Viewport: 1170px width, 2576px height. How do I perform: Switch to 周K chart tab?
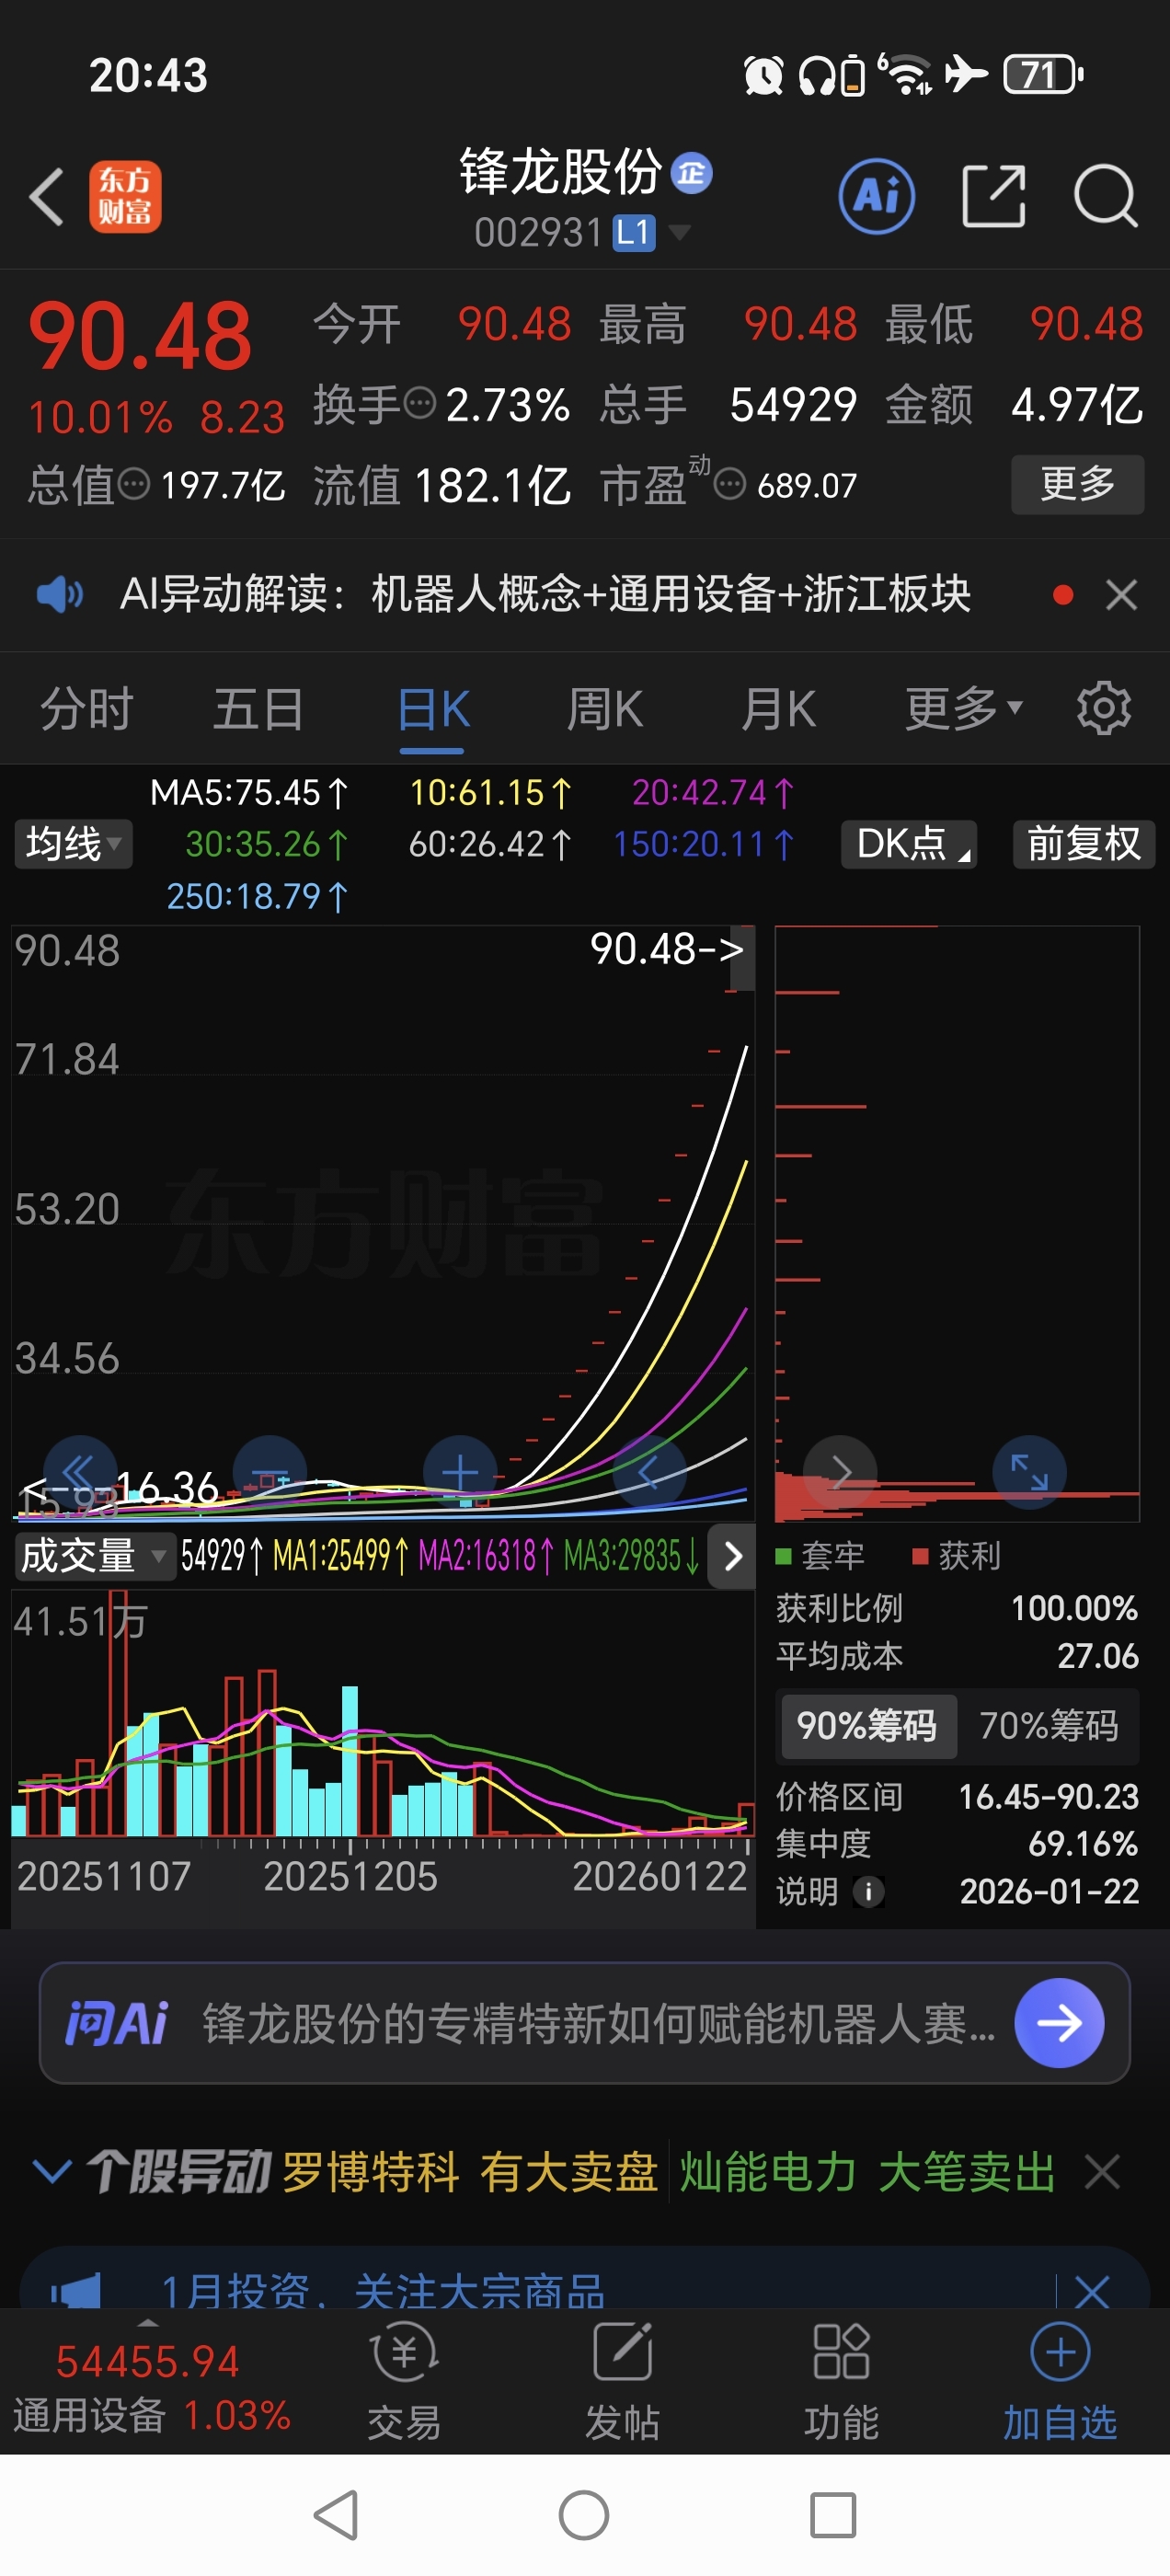click(x=604, y=709)
